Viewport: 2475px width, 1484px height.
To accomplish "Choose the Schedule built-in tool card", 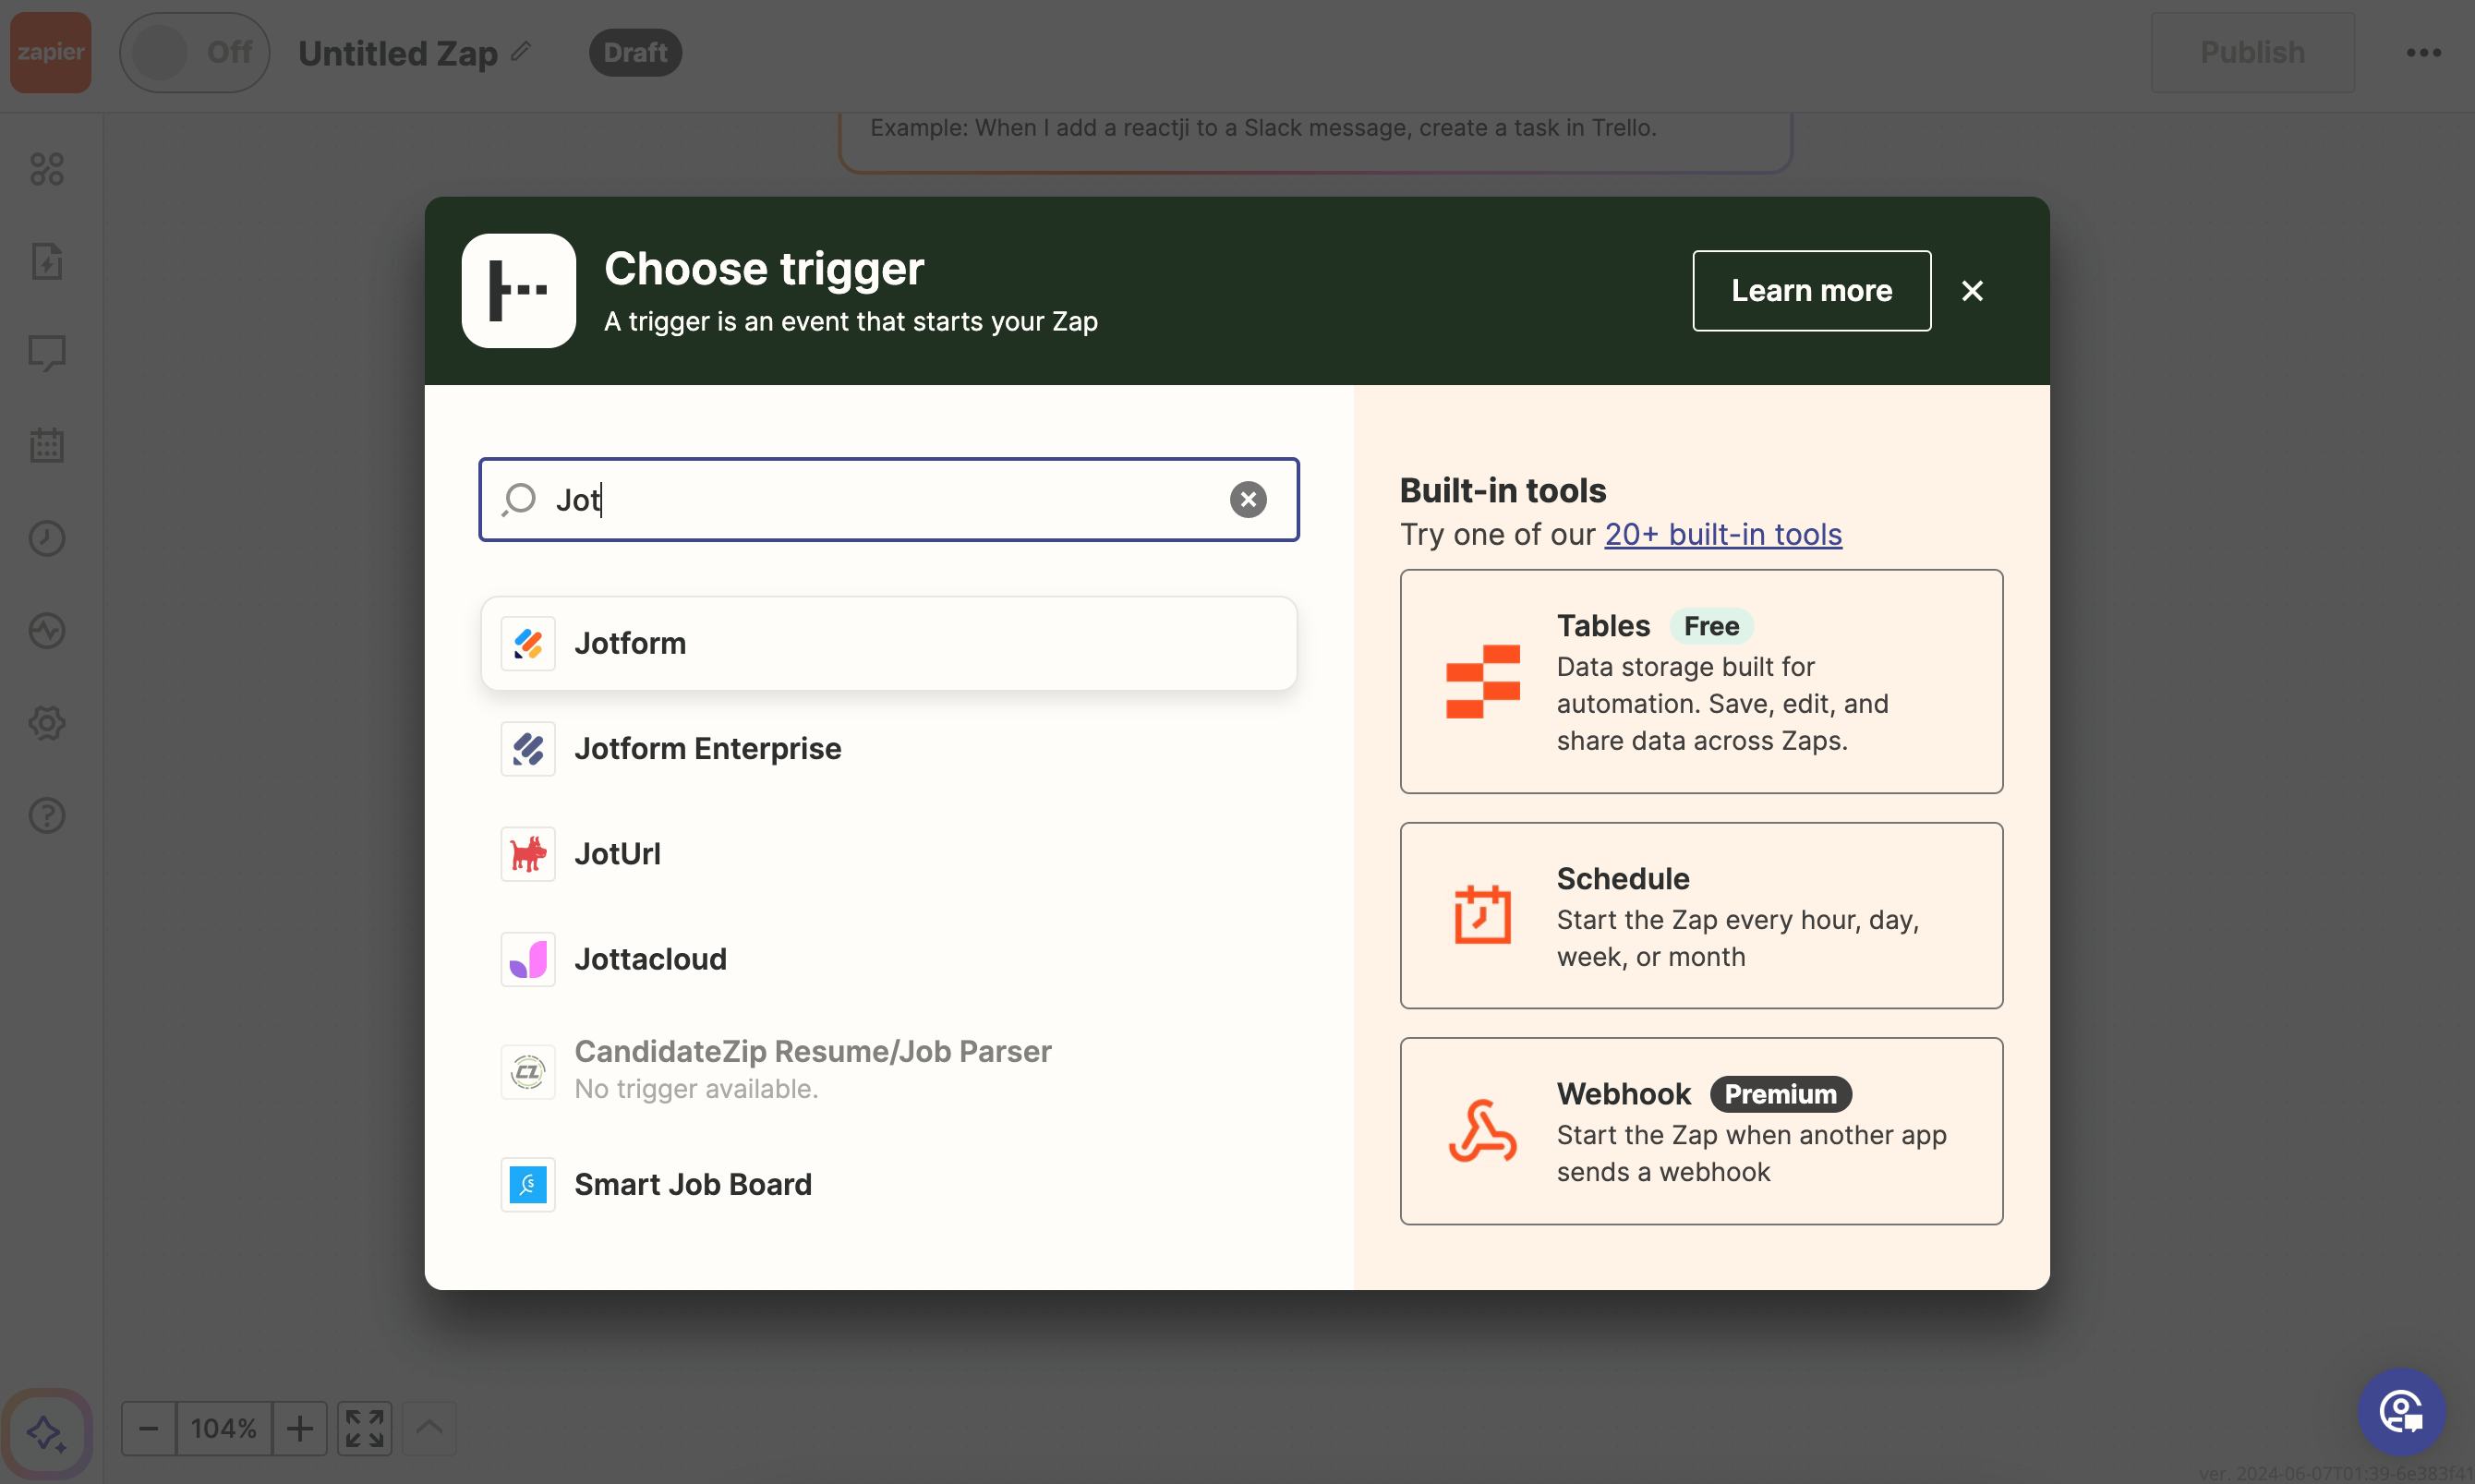I will [x=1701, y=916].
